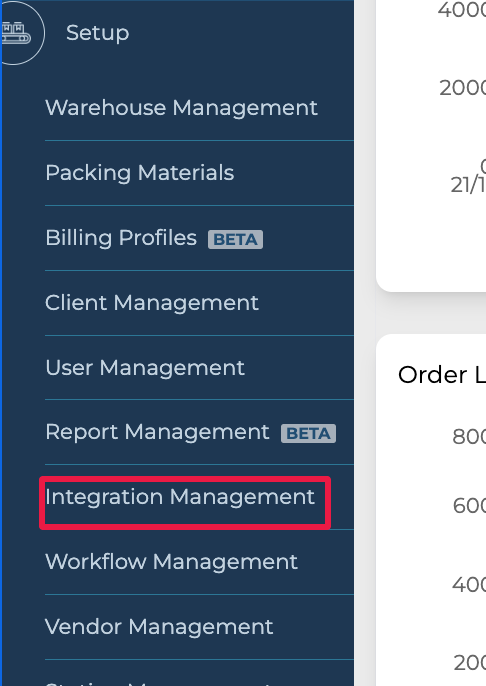Click the BETA badge beside Report Management
Viewport: 486px width, 686px height.
(308, 434)
